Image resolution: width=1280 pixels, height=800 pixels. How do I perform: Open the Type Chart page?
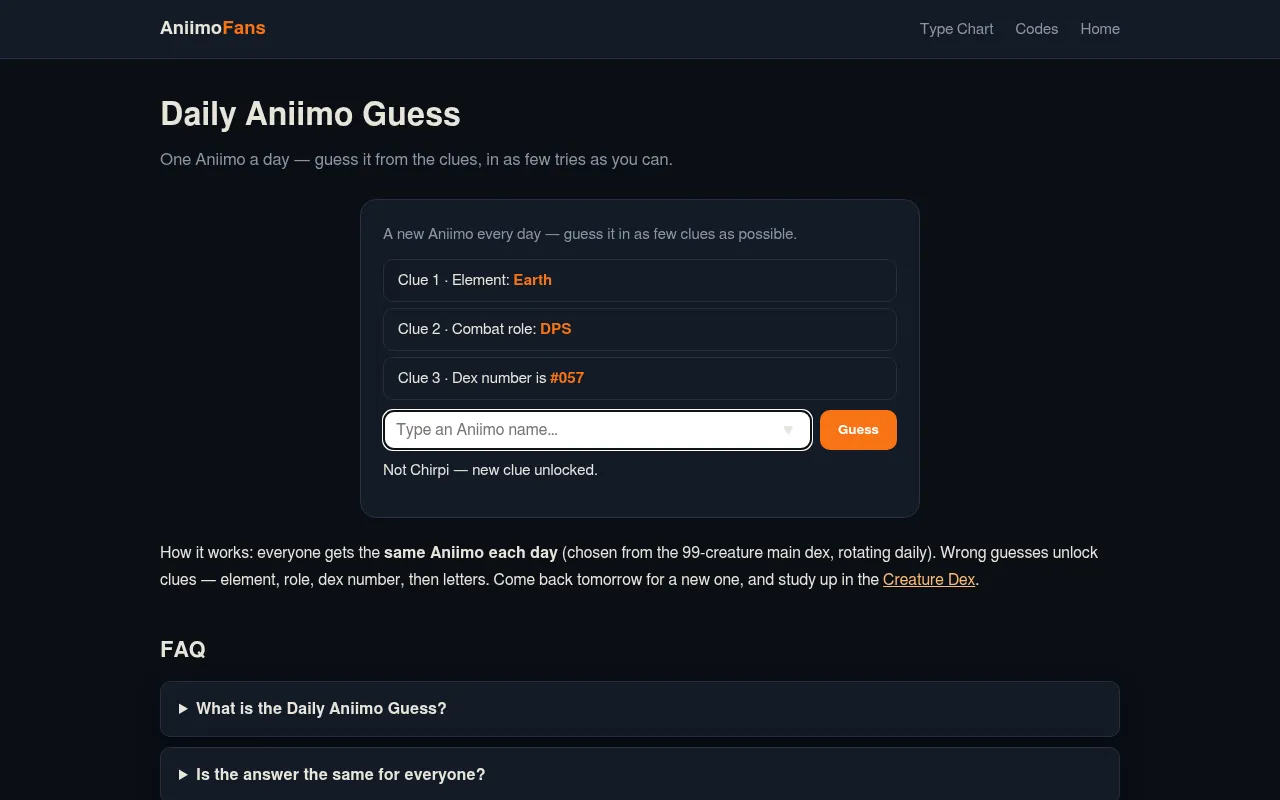(x=957, y=29)
